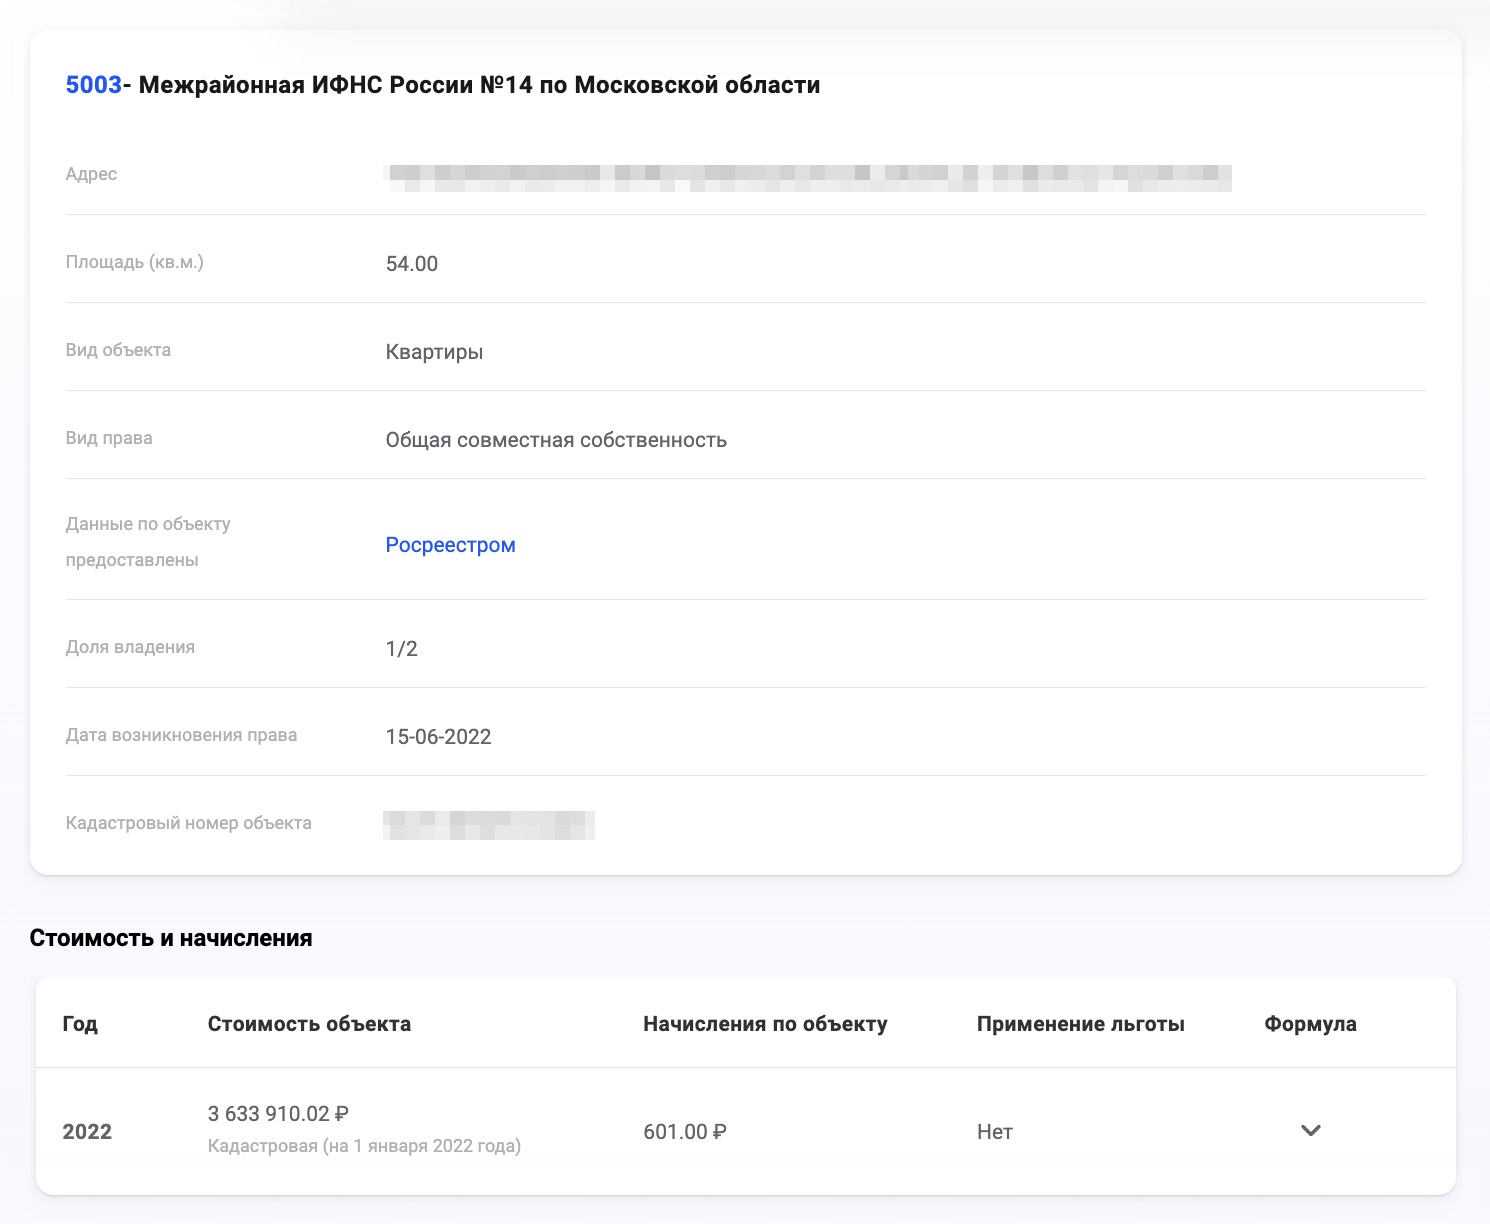Select the charge amount 601.00 ₽
The image size is (1490, 1224).
pyautogui.click(x=685, y=1132)
